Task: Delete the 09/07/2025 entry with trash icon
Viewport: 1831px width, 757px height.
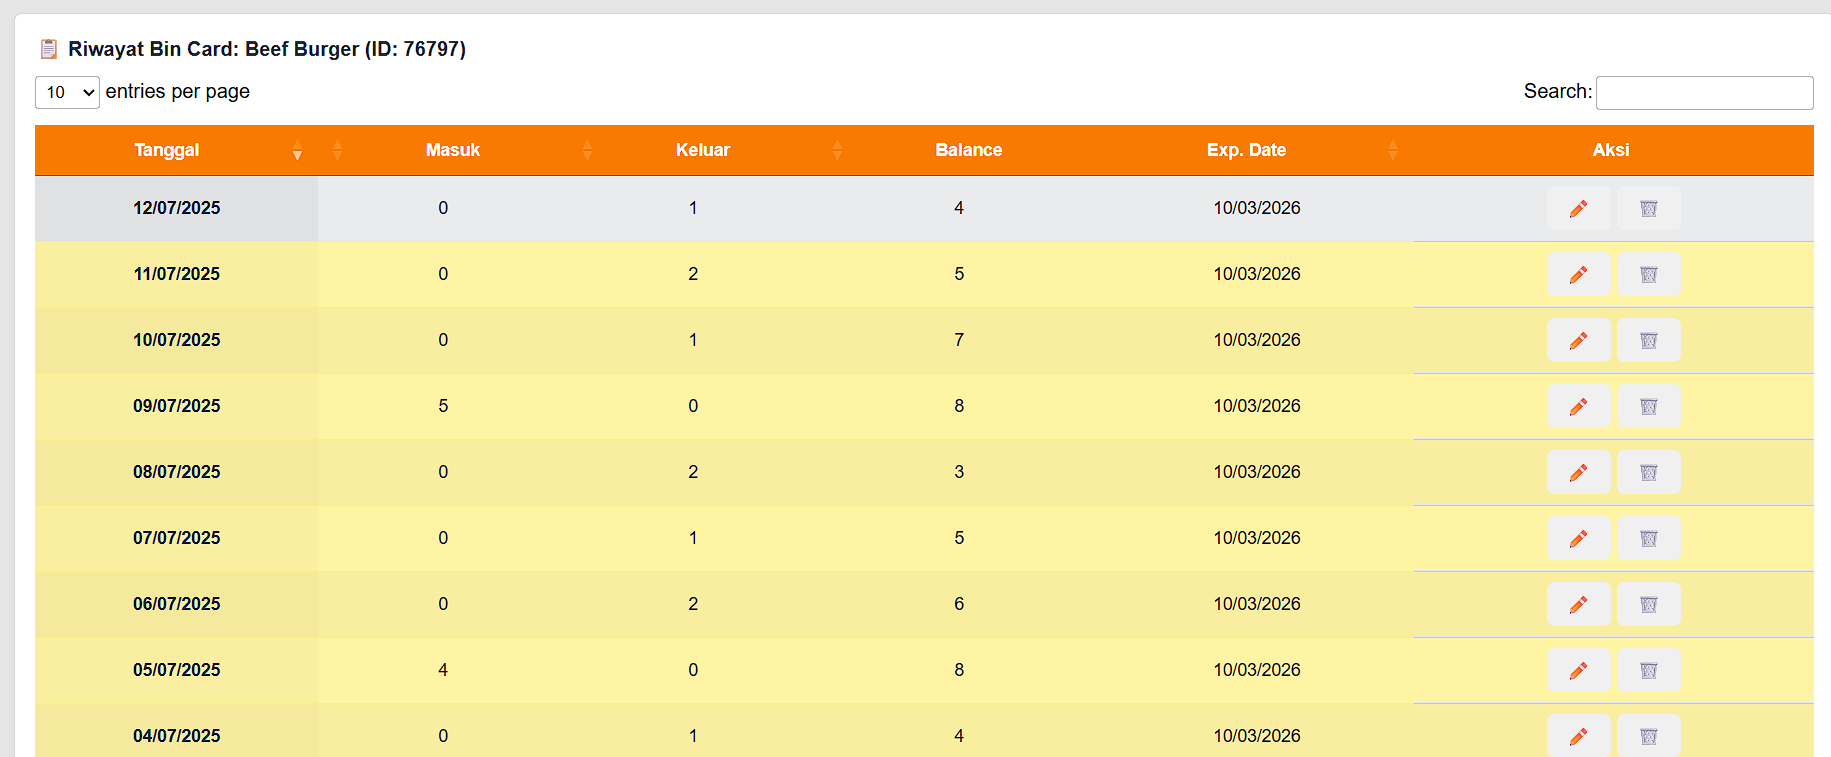Action: tap(1649, 406)
